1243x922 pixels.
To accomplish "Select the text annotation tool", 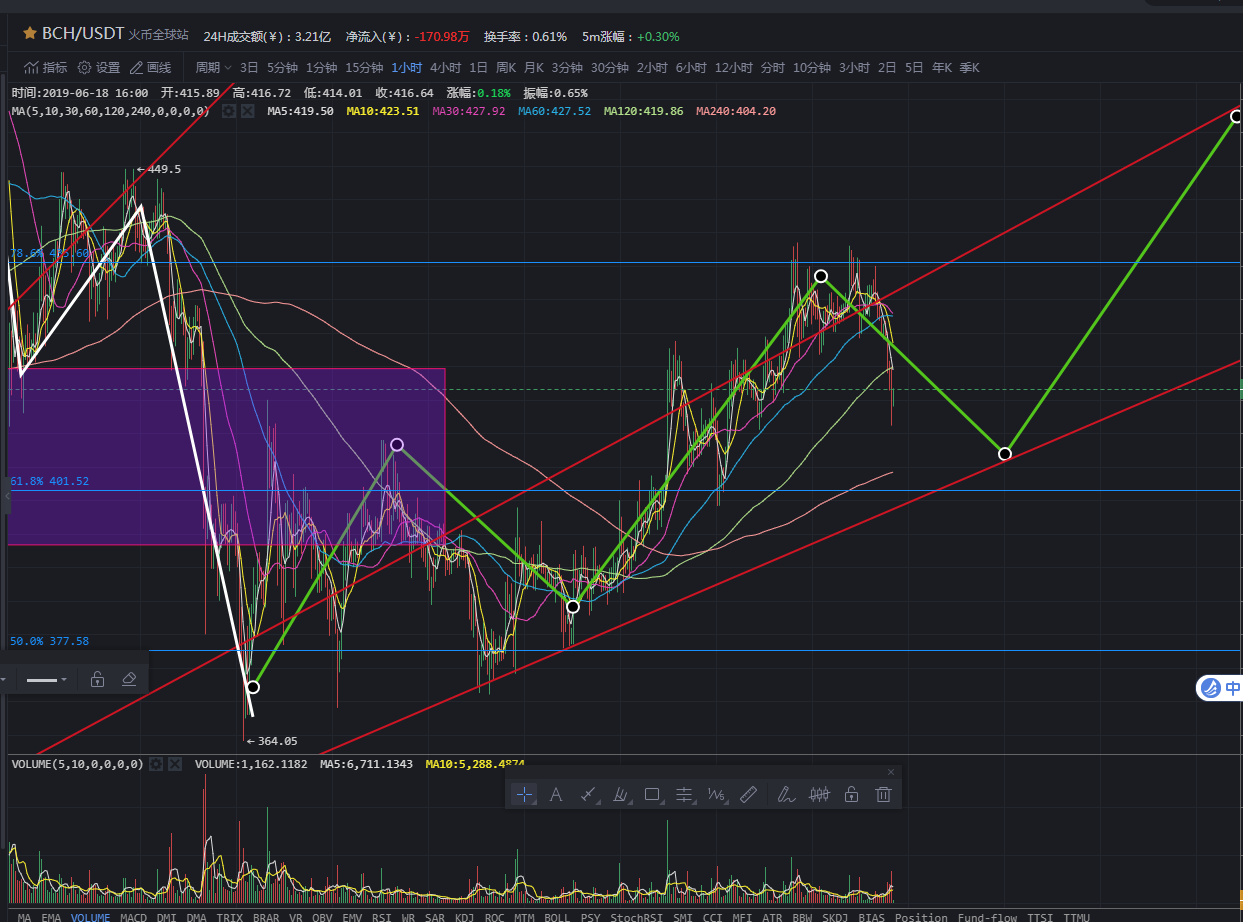I will click(x=556, y=795).
